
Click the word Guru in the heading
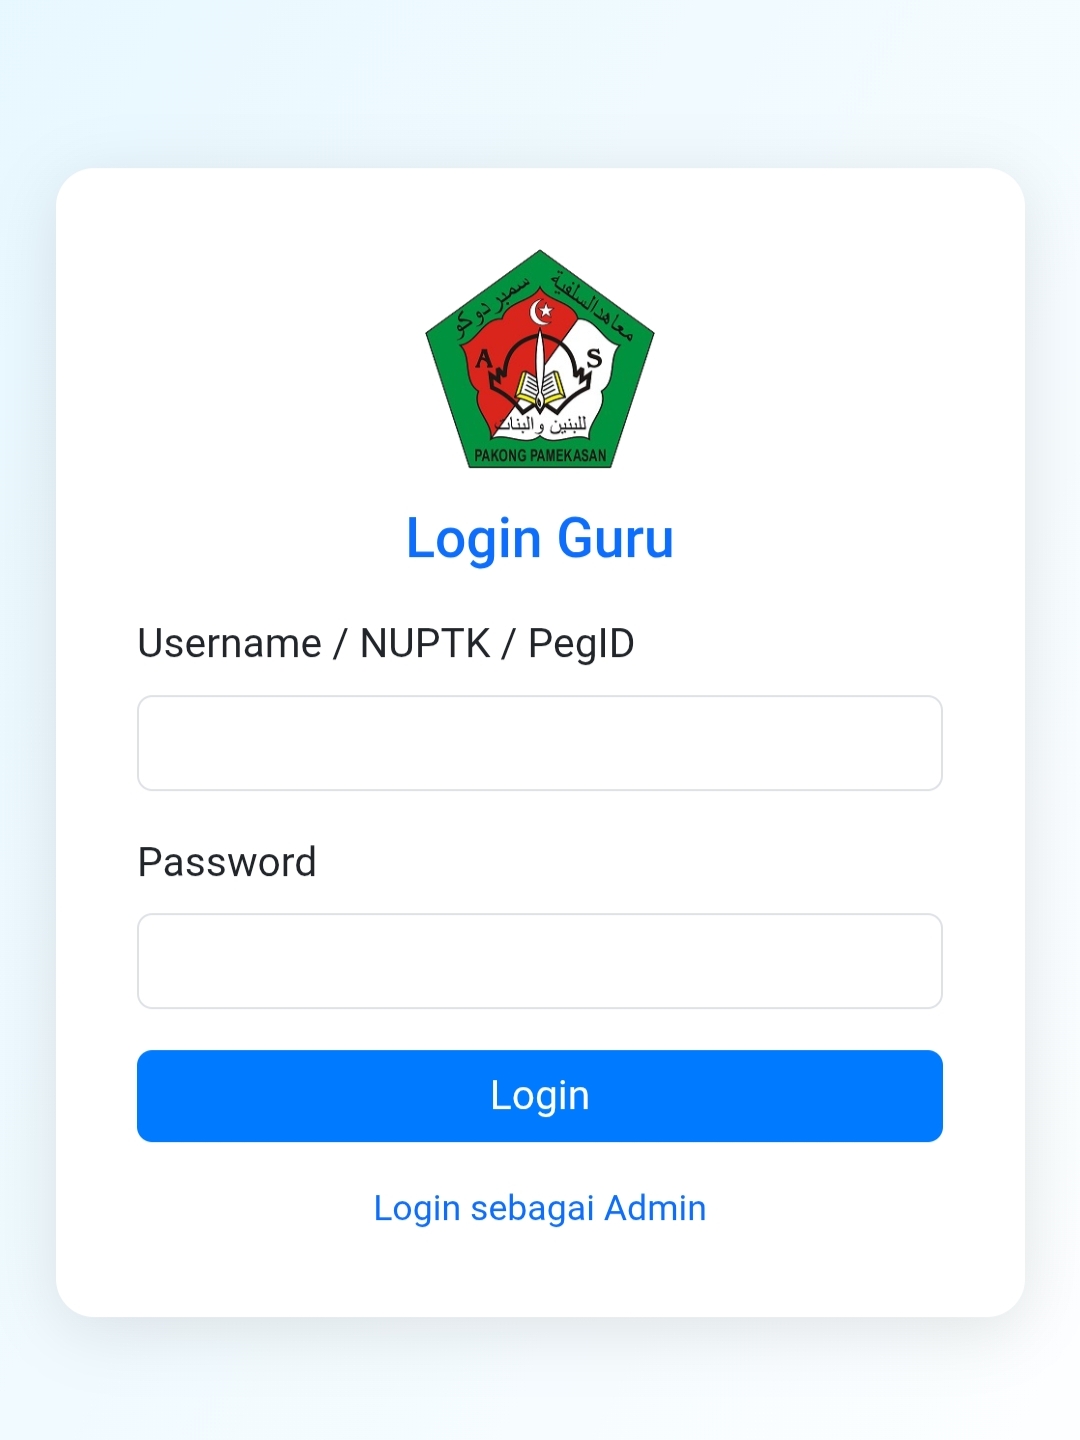pos(616,538)
